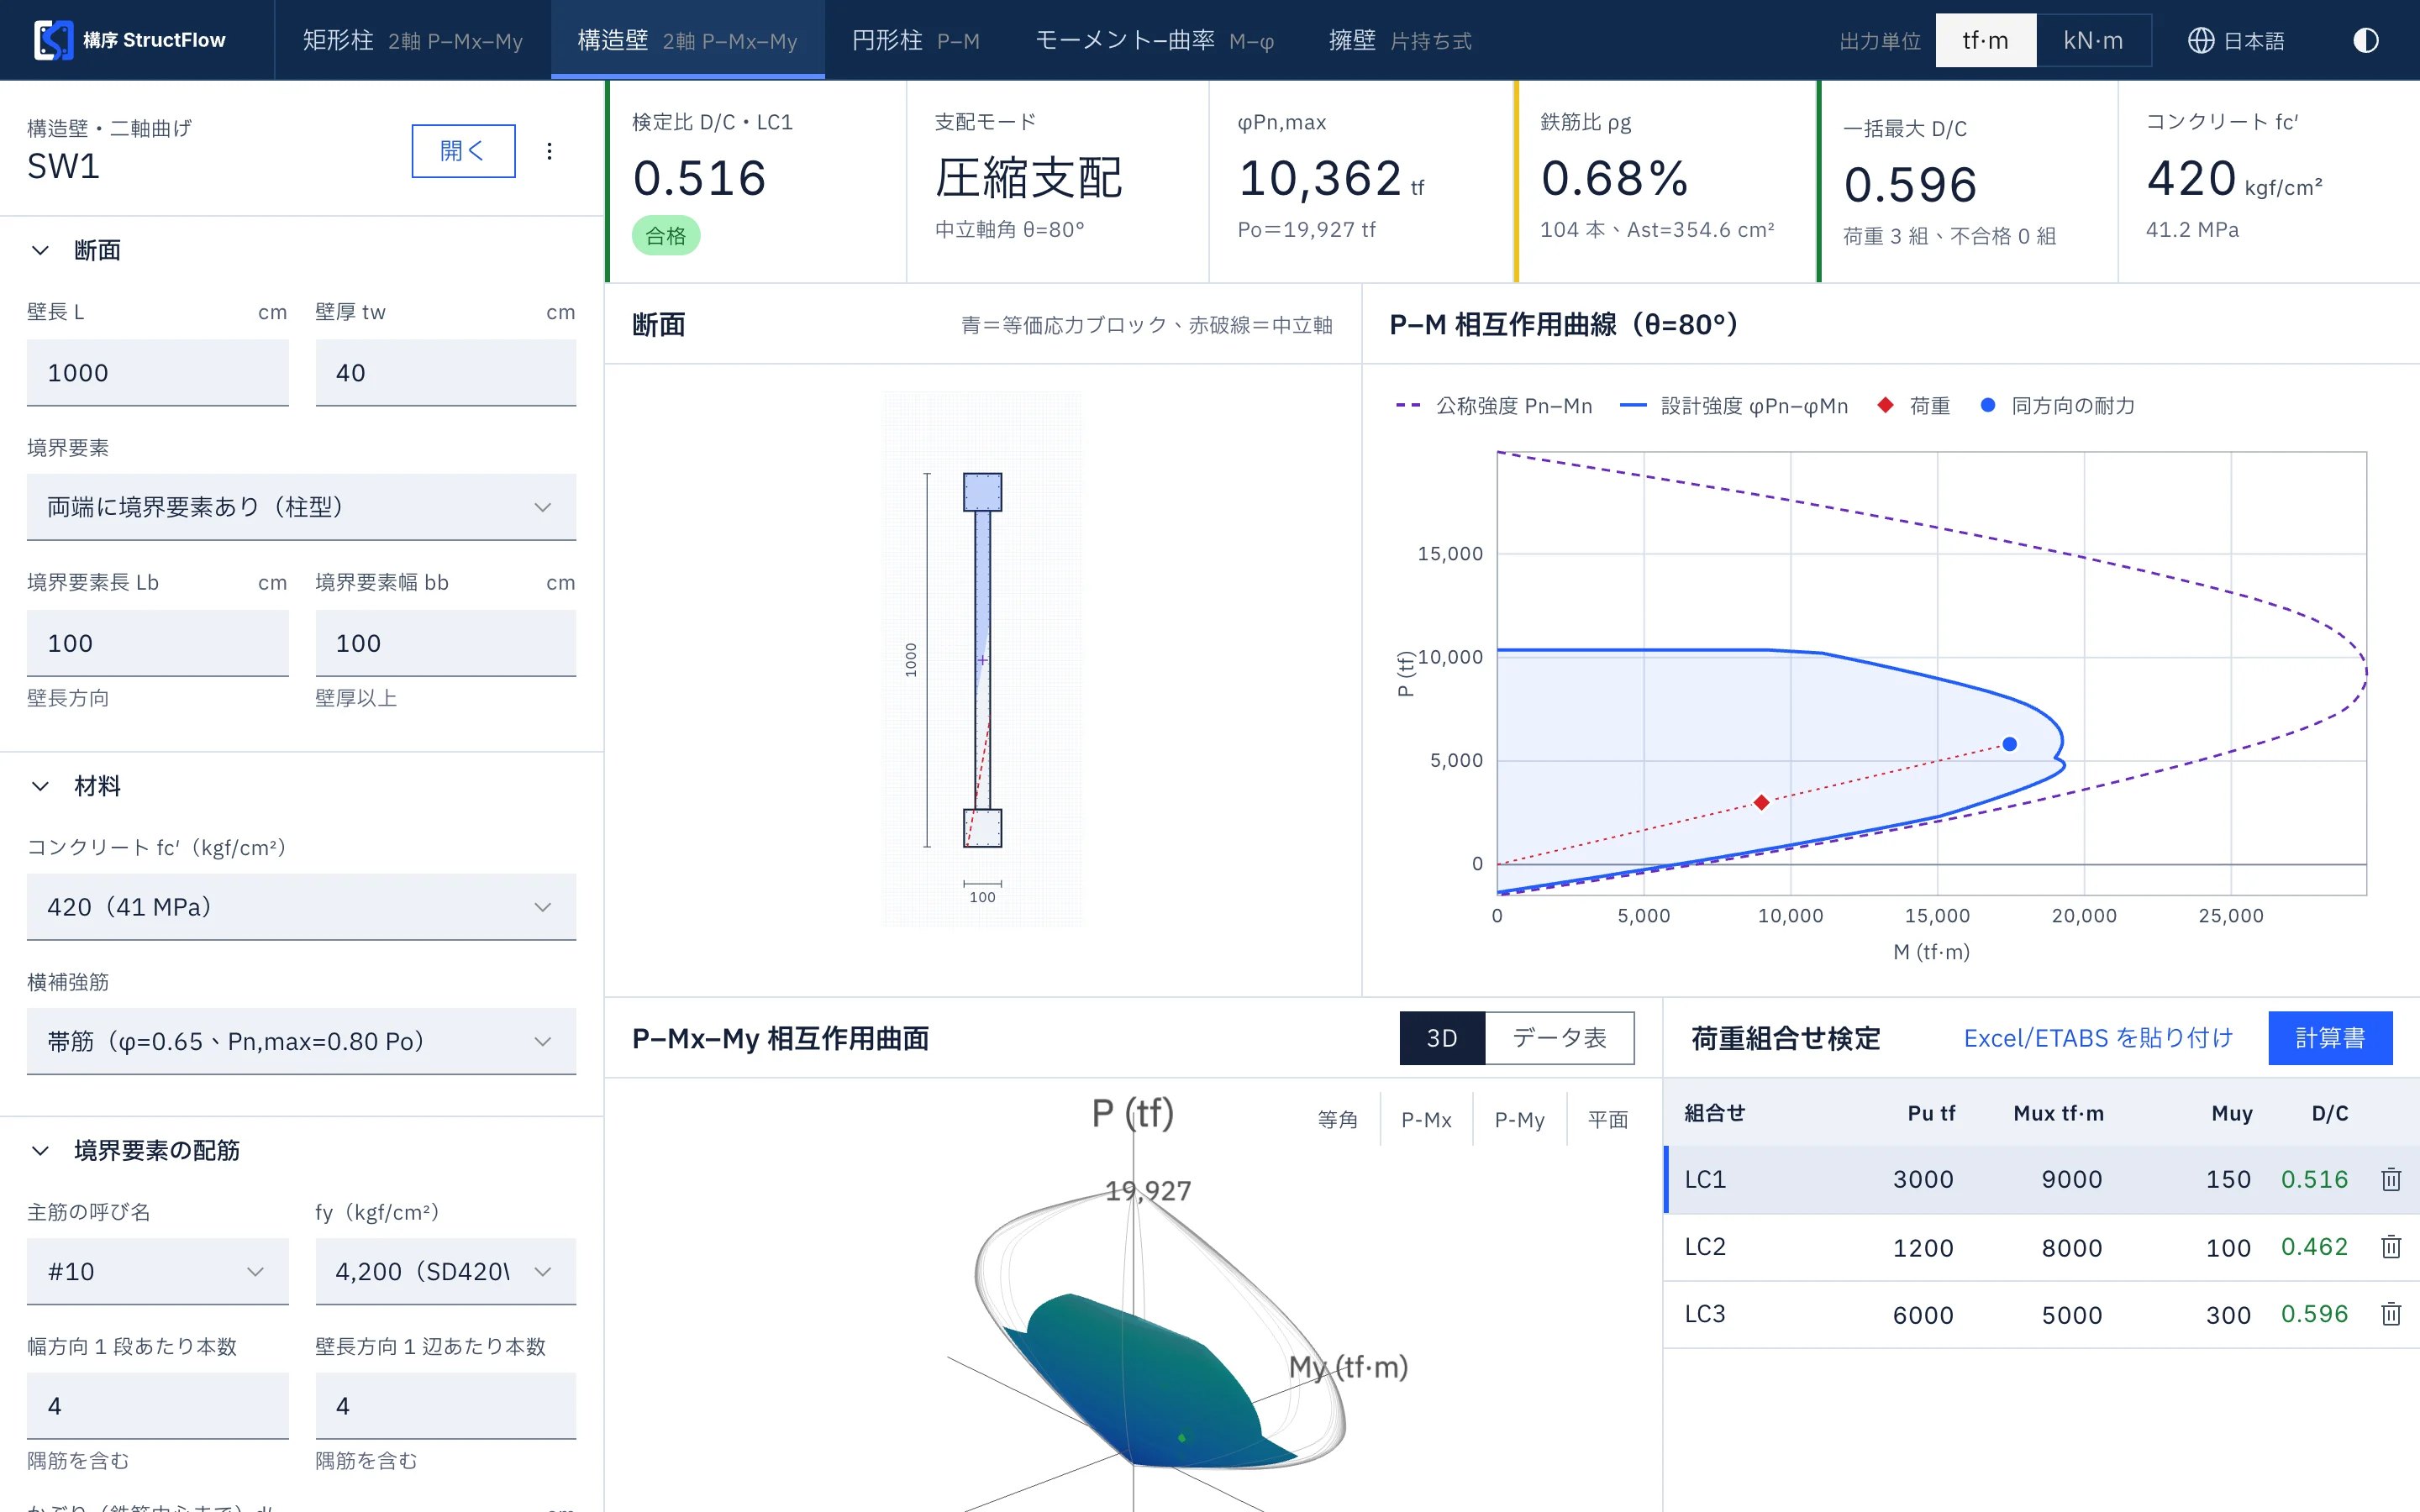Open the 円形柱 P-M tab
The width and height of the screenshot is (2420, 1512).
point(915,40)
